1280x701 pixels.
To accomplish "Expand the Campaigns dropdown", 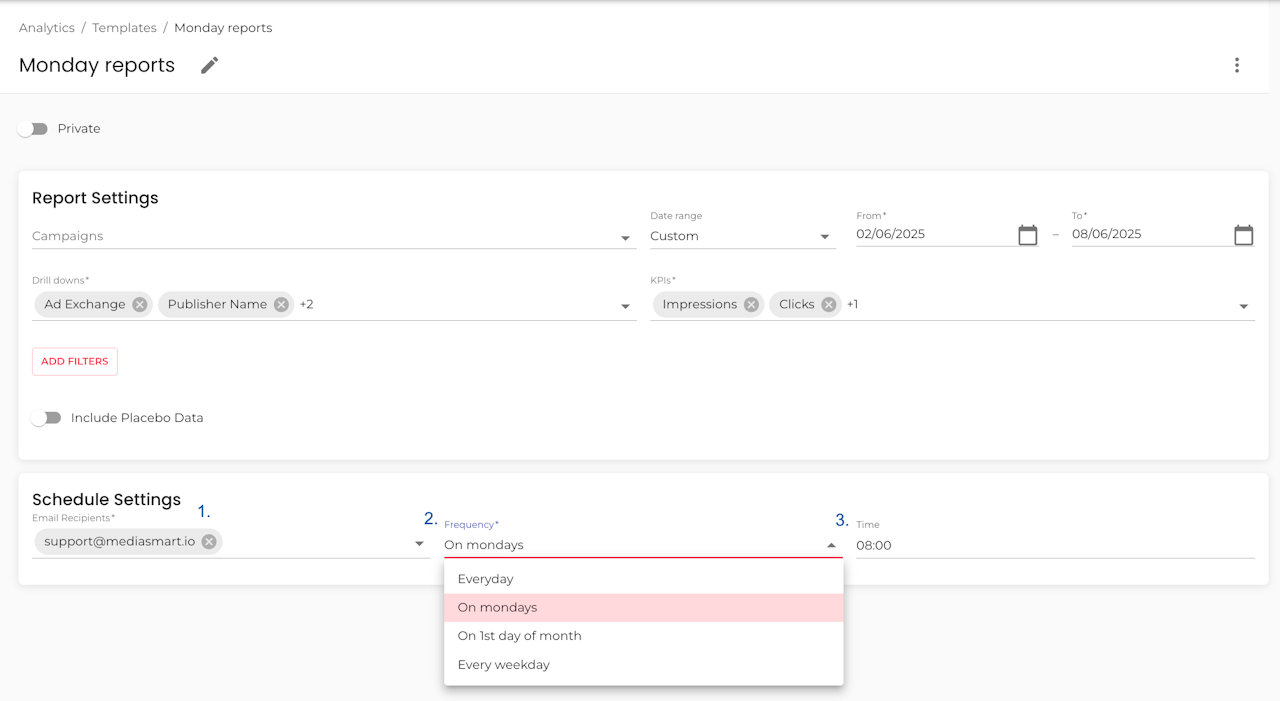I will point(625,238).
